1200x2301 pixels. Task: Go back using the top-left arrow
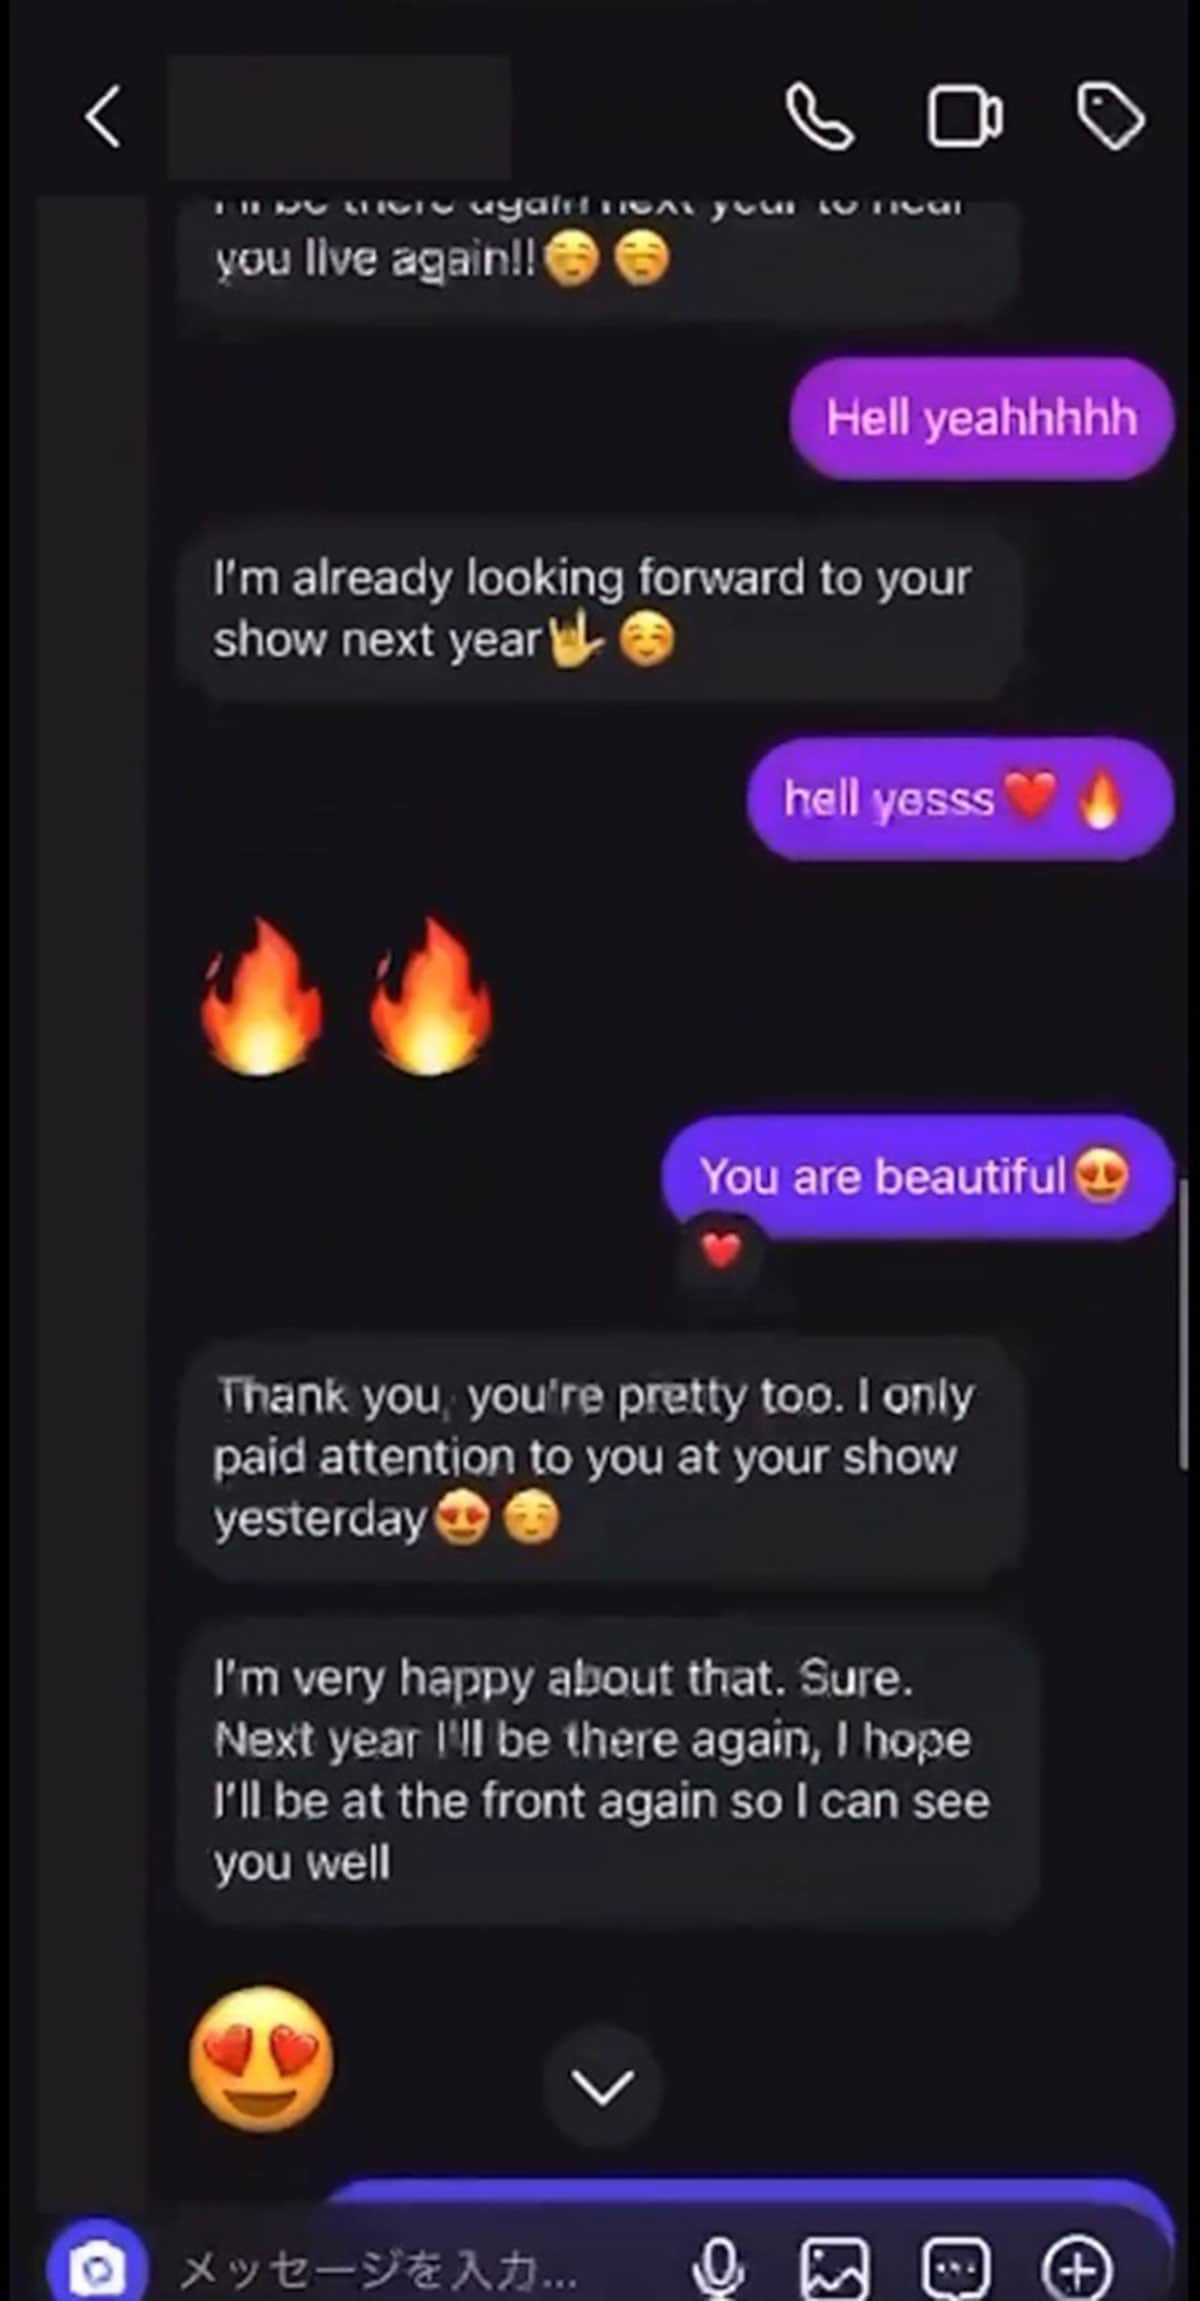click(103, 117)
